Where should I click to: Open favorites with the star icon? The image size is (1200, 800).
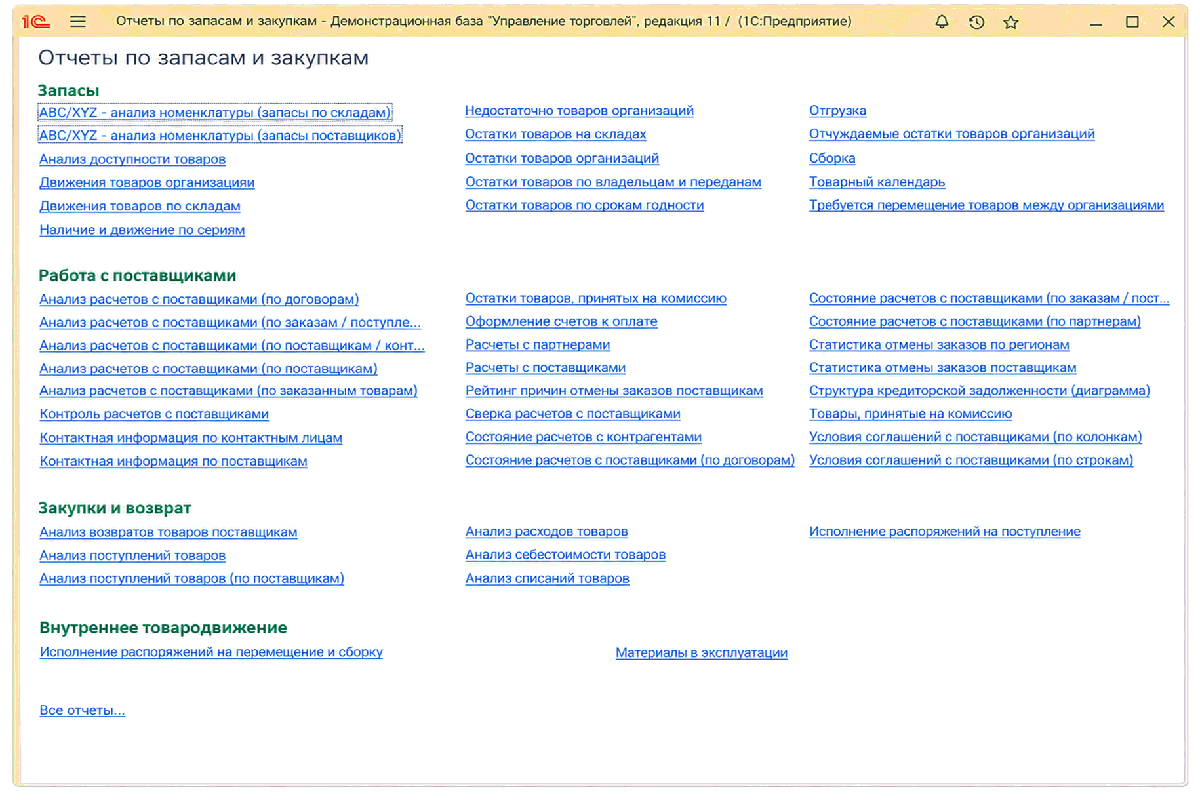click(x=1011, y=21)
